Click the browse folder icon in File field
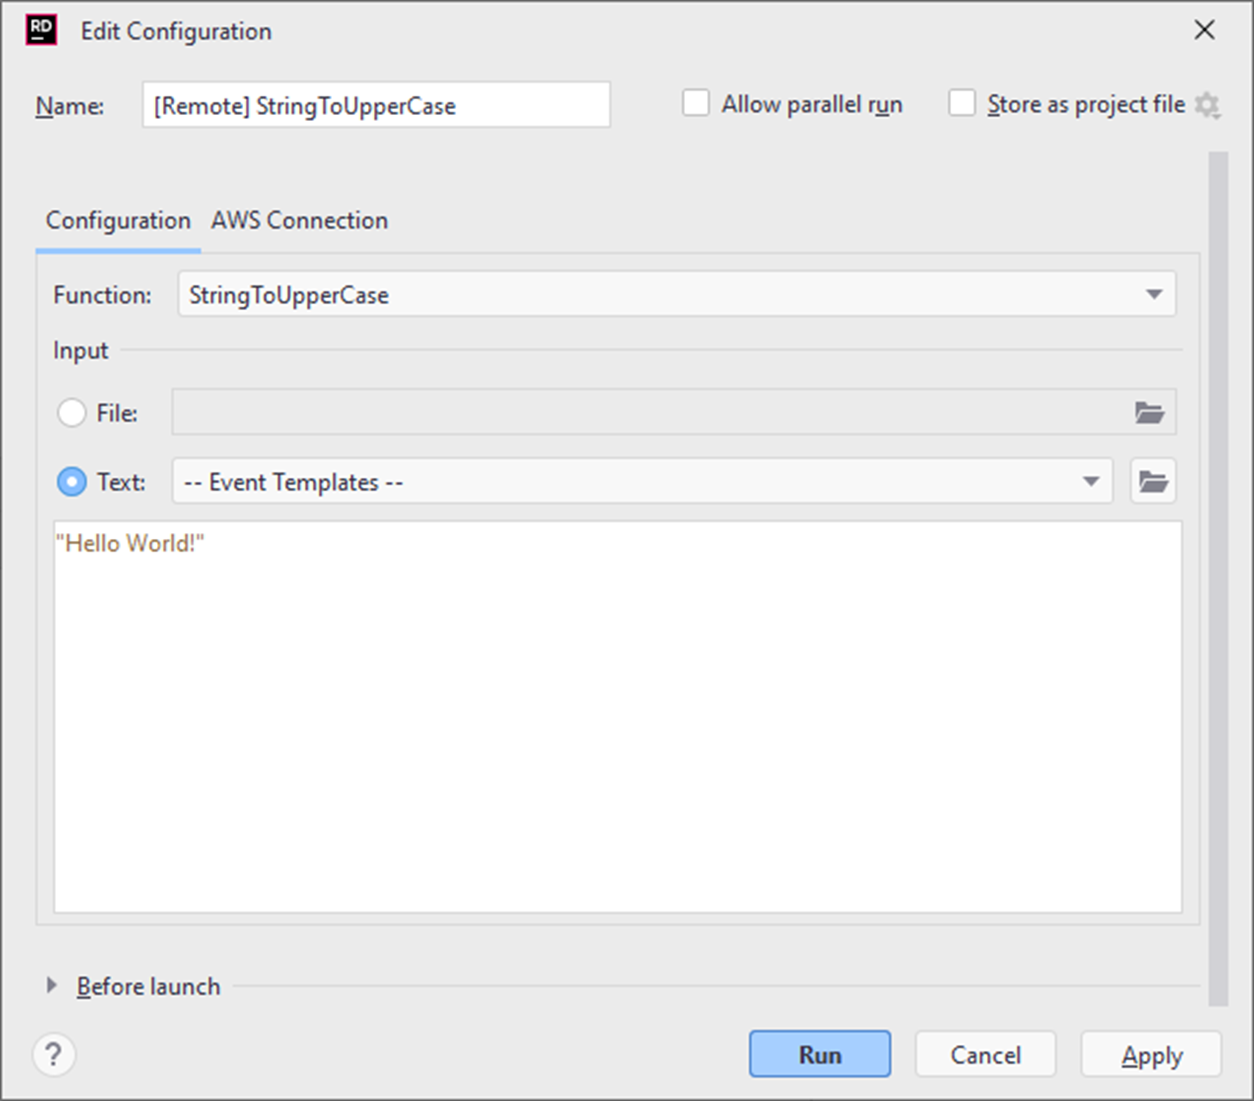The width and height of the screenshot is (1254, 1101). pyautogui.click(x=1149, y=412)
